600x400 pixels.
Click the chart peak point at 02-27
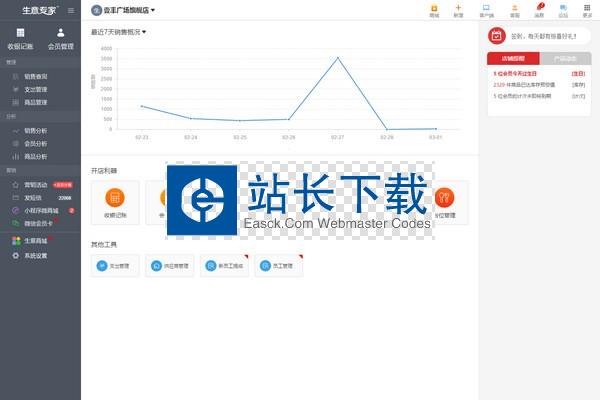coord(338,58)
